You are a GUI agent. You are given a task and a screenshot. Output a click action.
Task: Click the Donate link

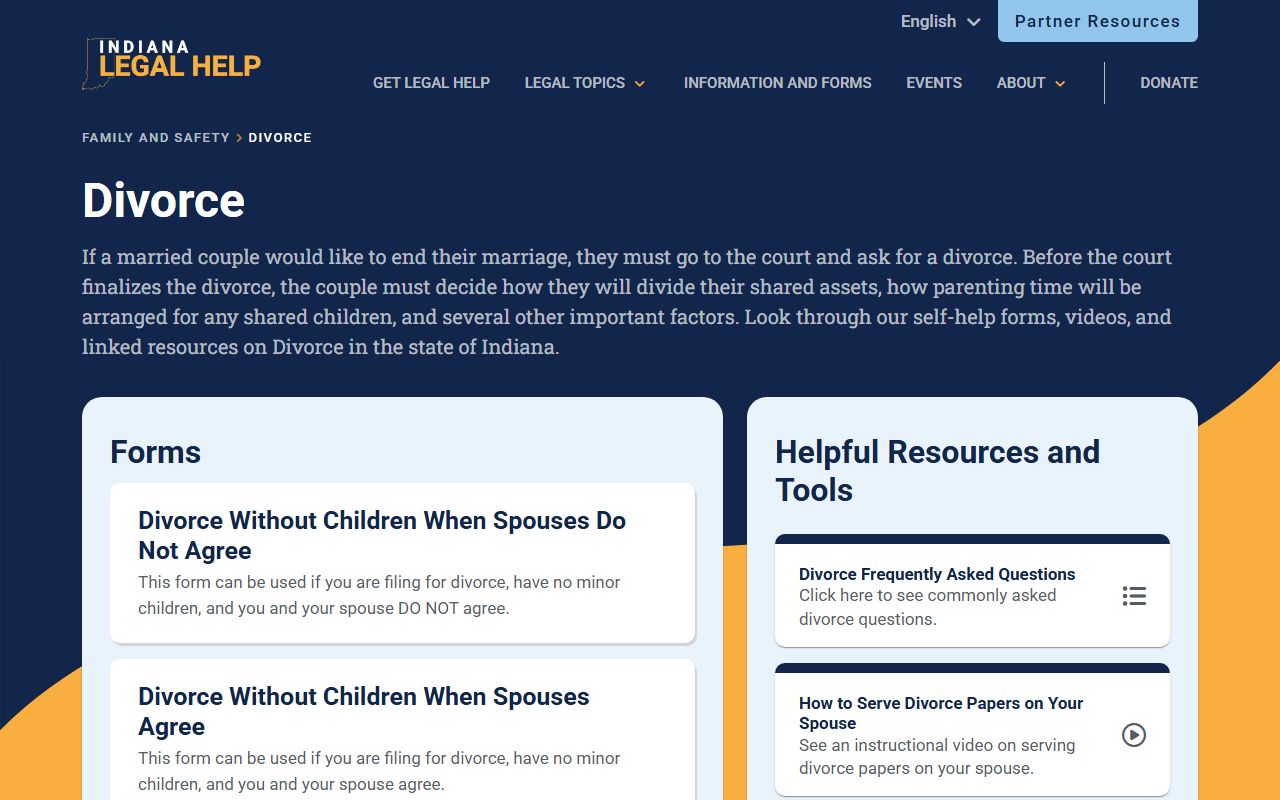[x=1169, y=83]
